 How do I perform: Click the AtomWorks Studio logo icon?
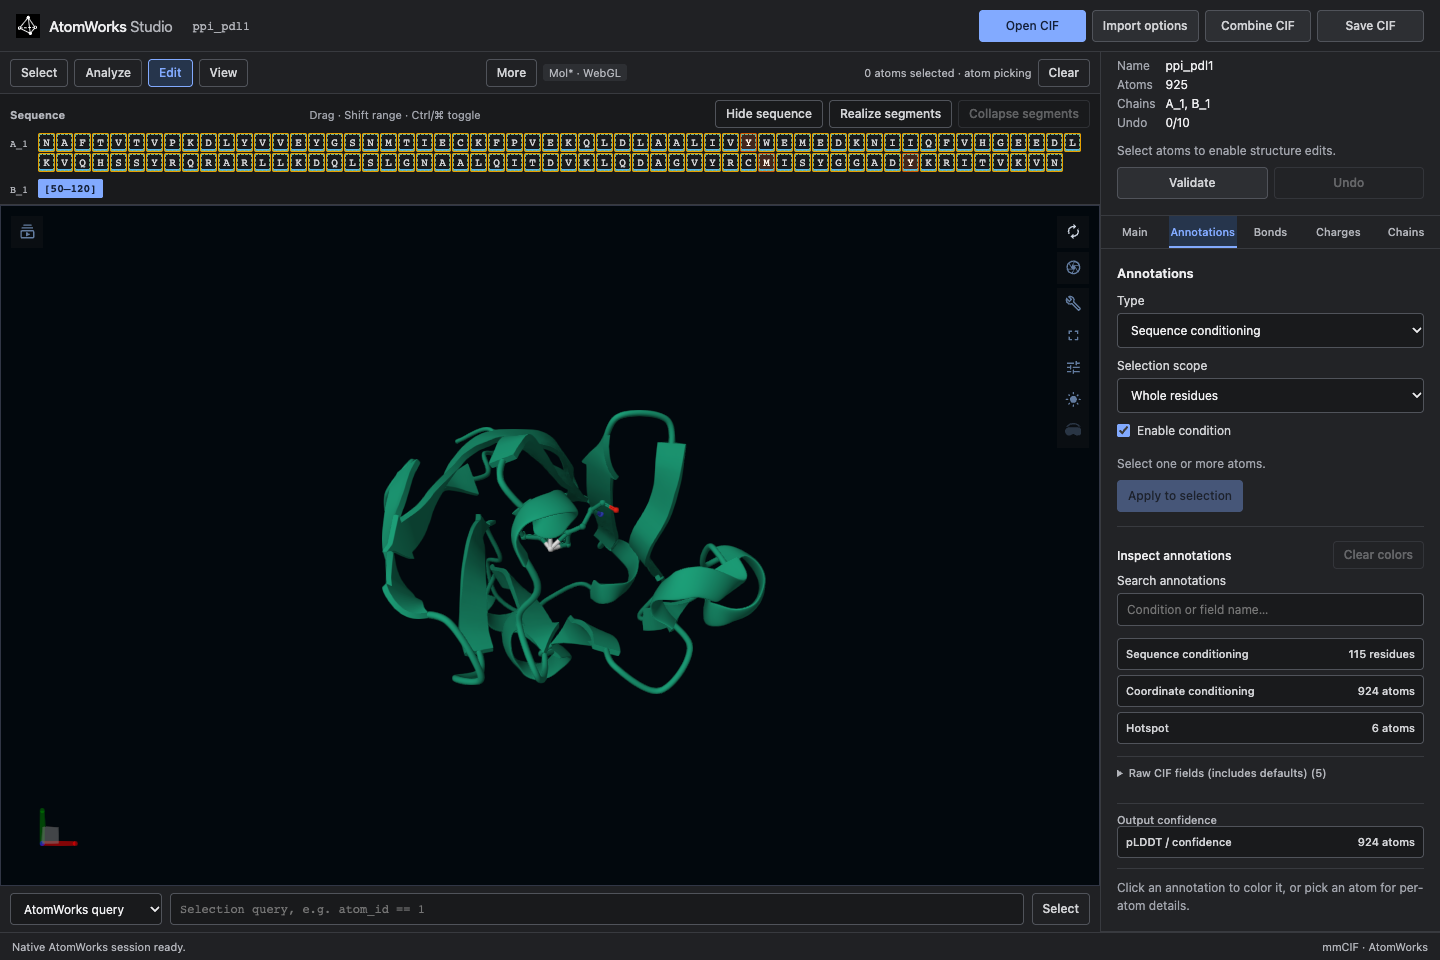coord(28,26)
